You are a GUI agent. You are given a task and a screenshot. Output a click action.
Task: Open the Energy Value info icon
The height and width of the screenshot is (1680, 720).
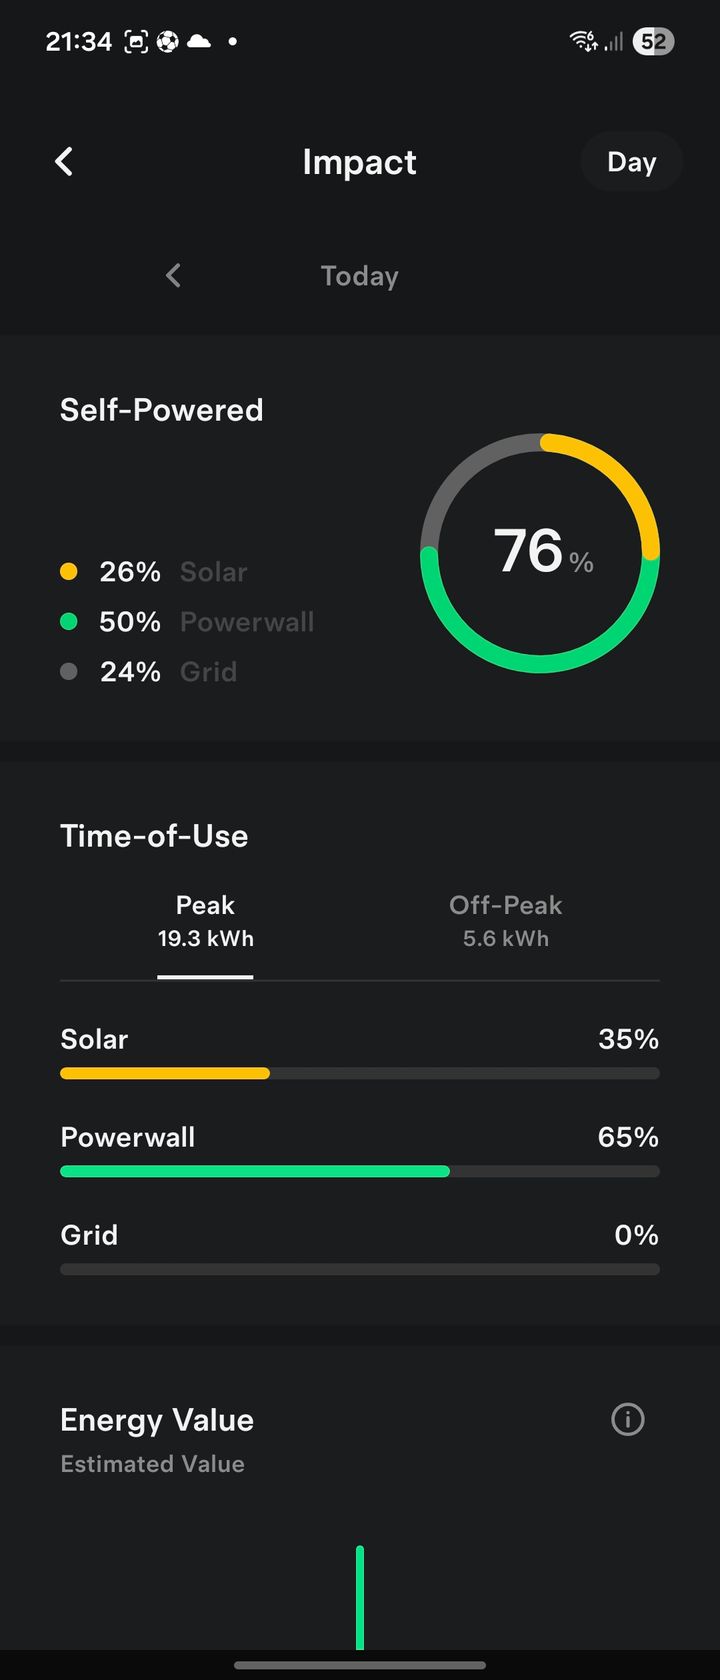click(x=628, y=1419)
